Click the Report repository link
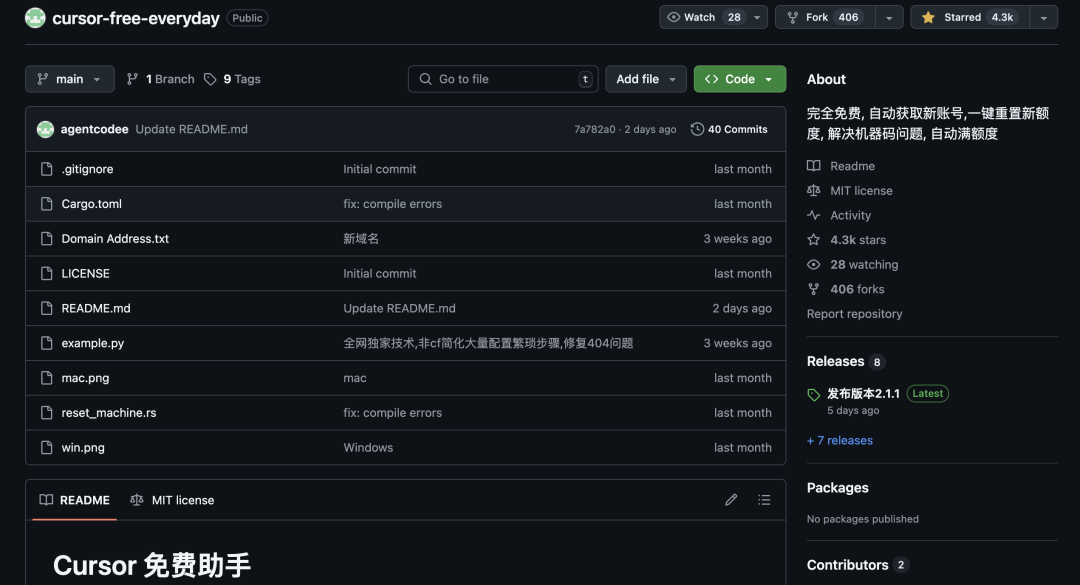This screenshot has width=1080, height=585. tap(855, 314)
